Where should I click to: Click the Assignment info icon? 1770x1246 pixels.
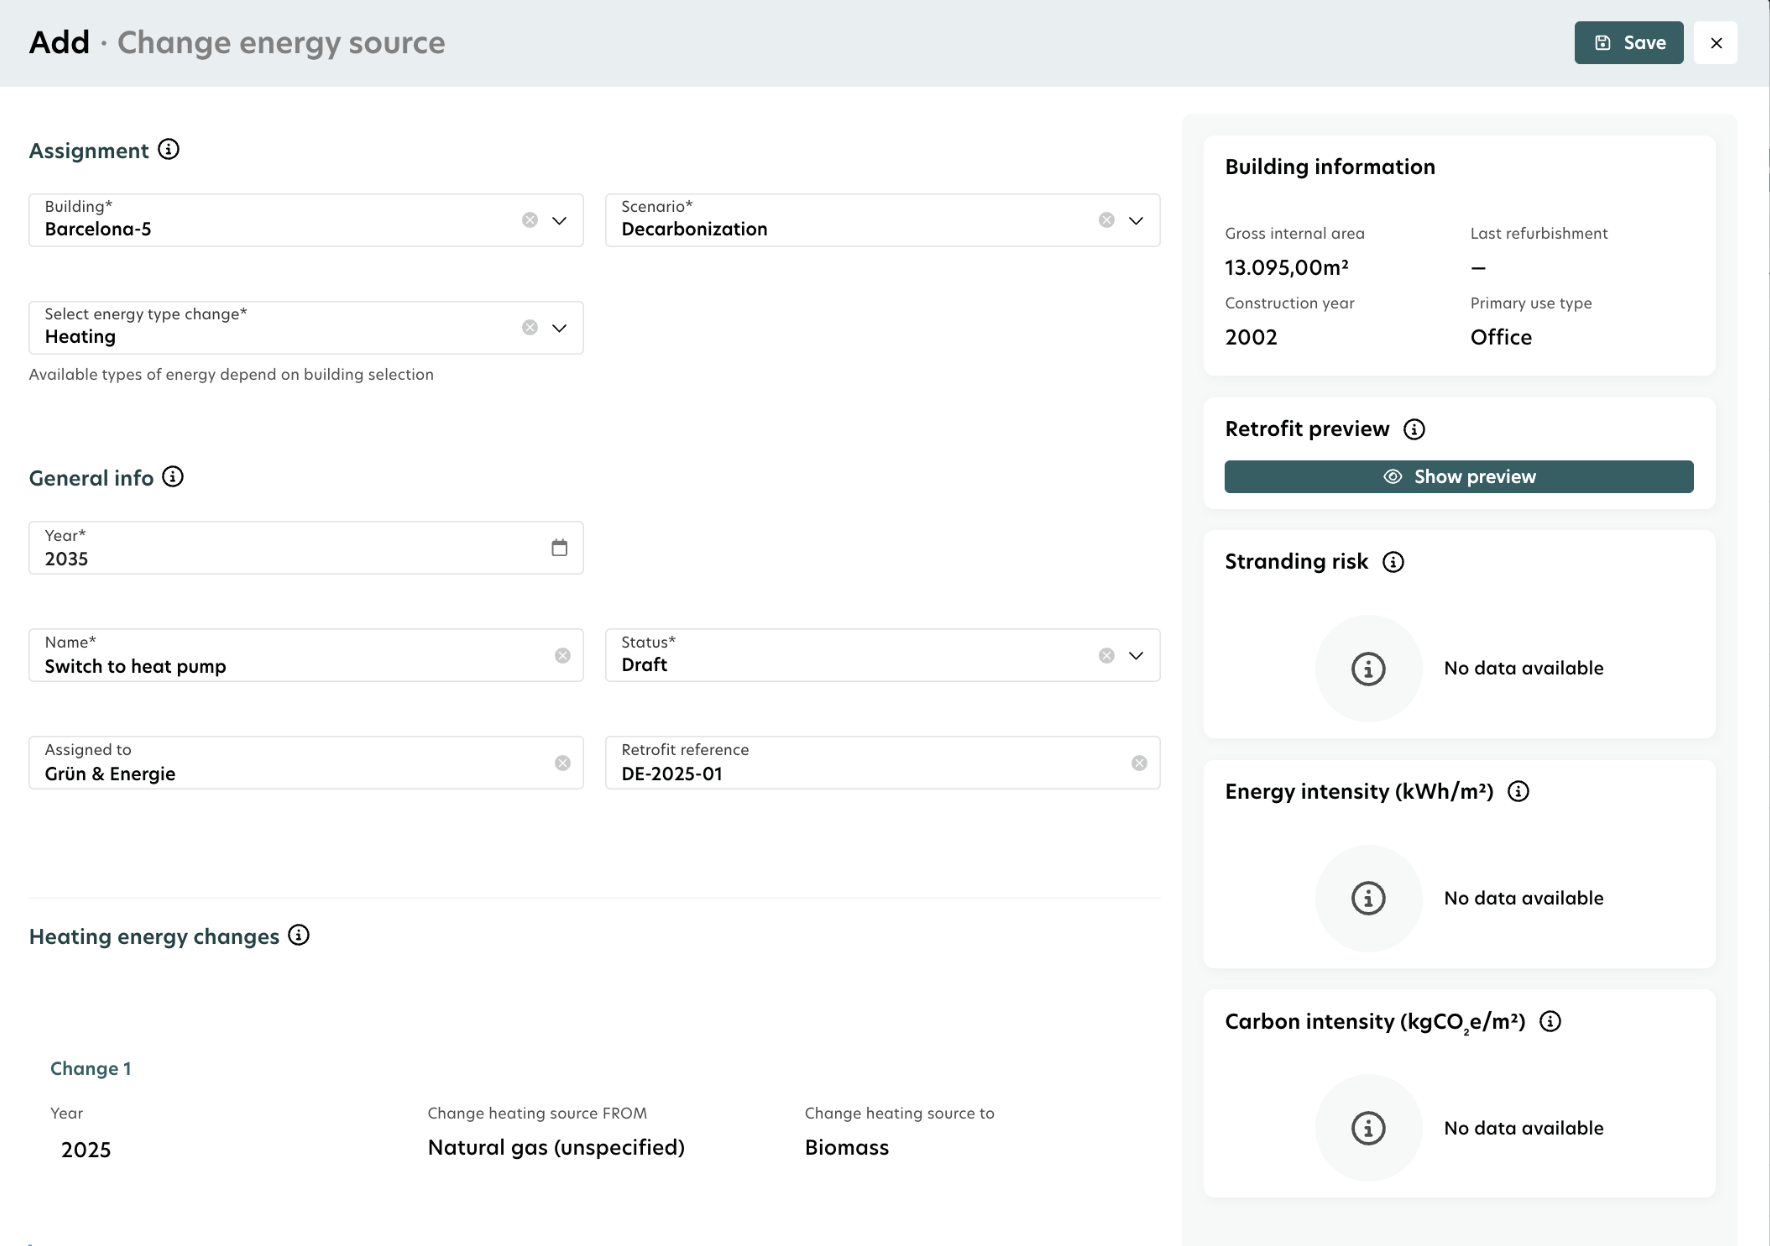(169, 150)
